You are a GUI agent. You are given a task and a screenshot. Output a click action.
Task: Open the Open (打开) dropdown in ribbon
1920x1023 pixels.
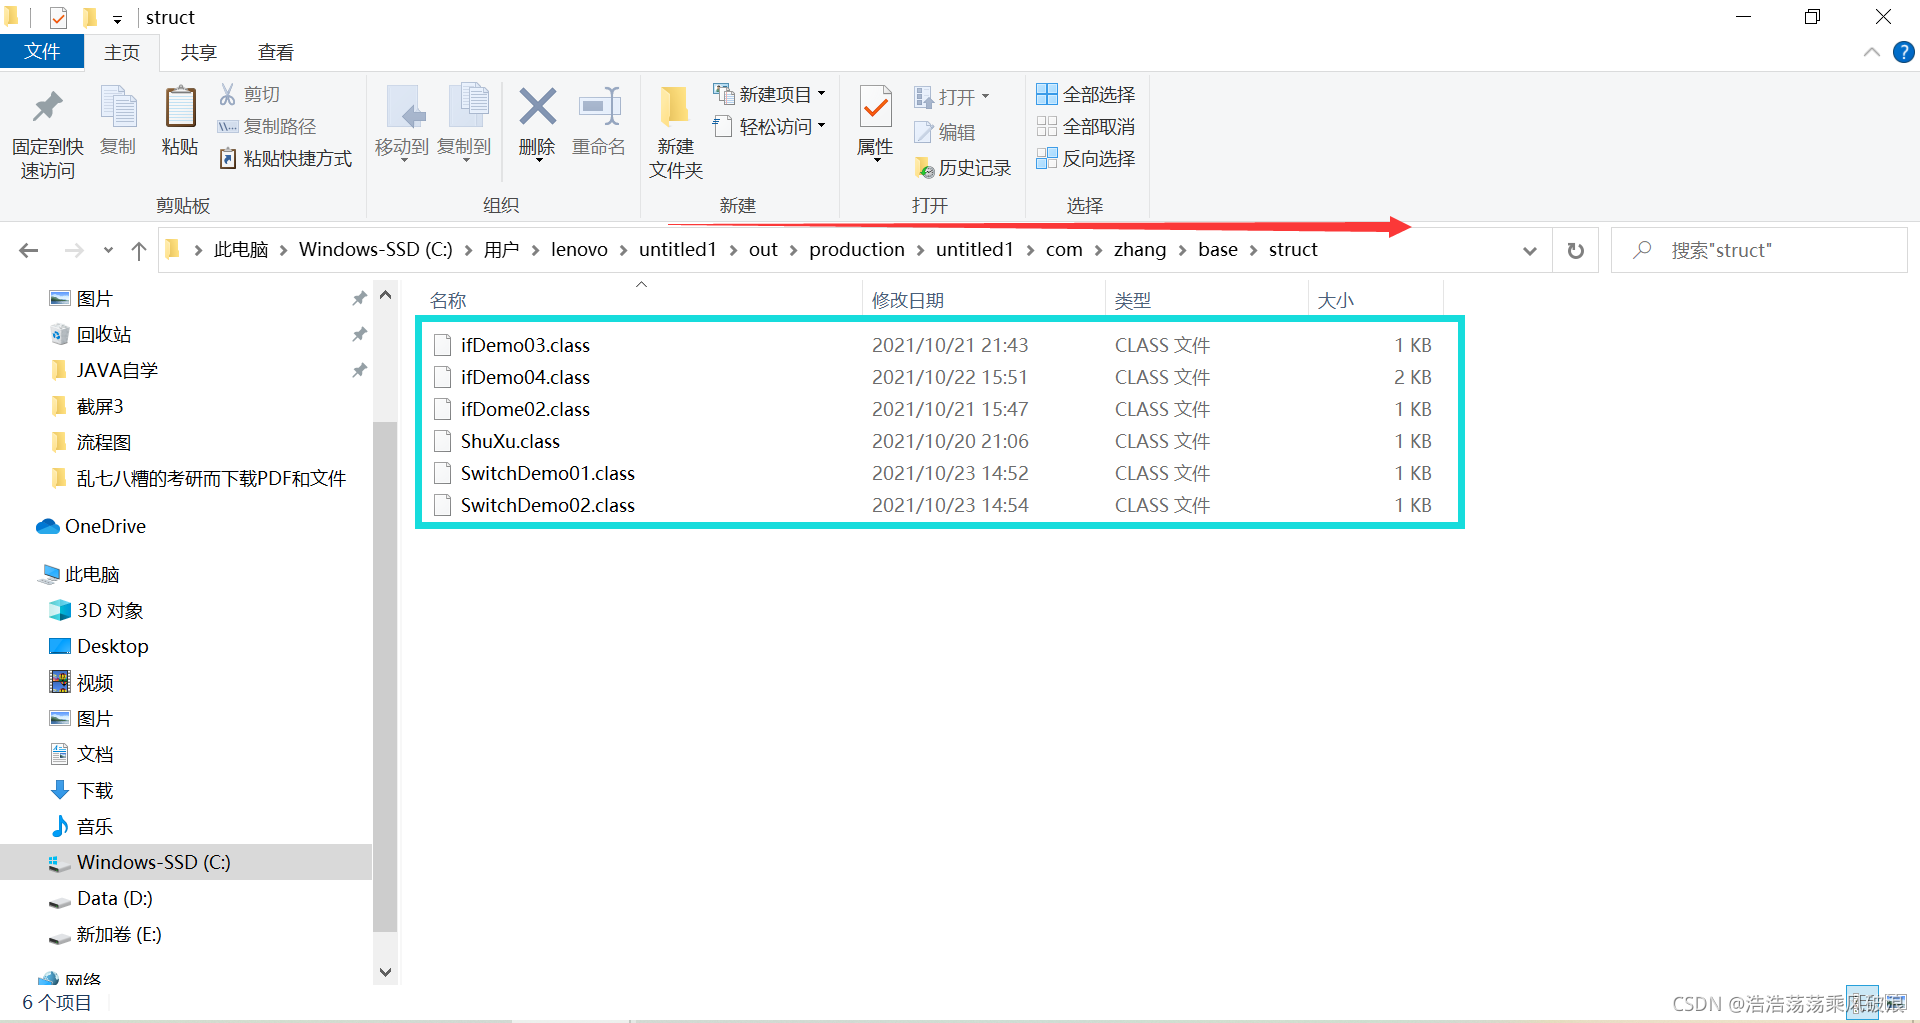click(x=952, y=97)
